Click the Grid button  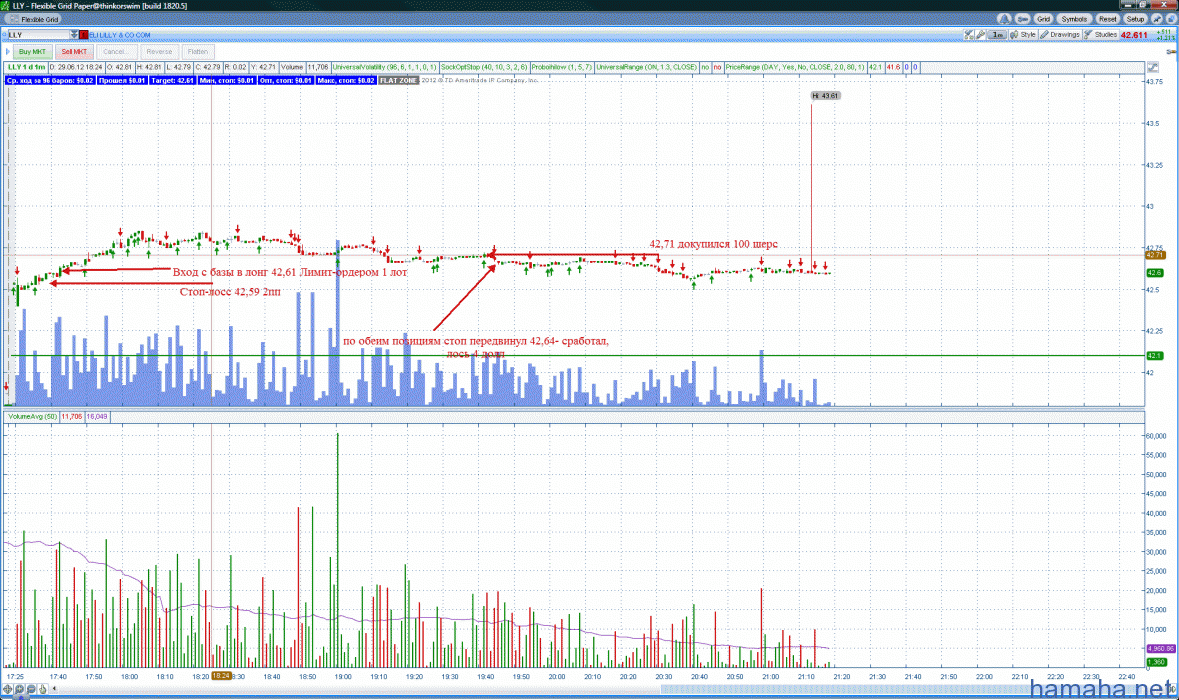(x=1043, y=19)
